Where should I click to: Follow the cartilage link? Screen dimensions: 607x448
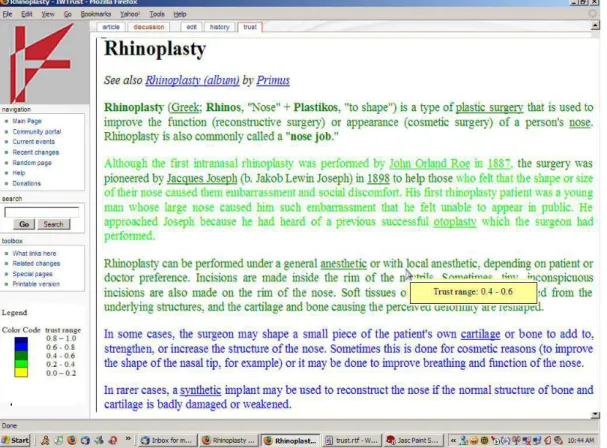480,334
